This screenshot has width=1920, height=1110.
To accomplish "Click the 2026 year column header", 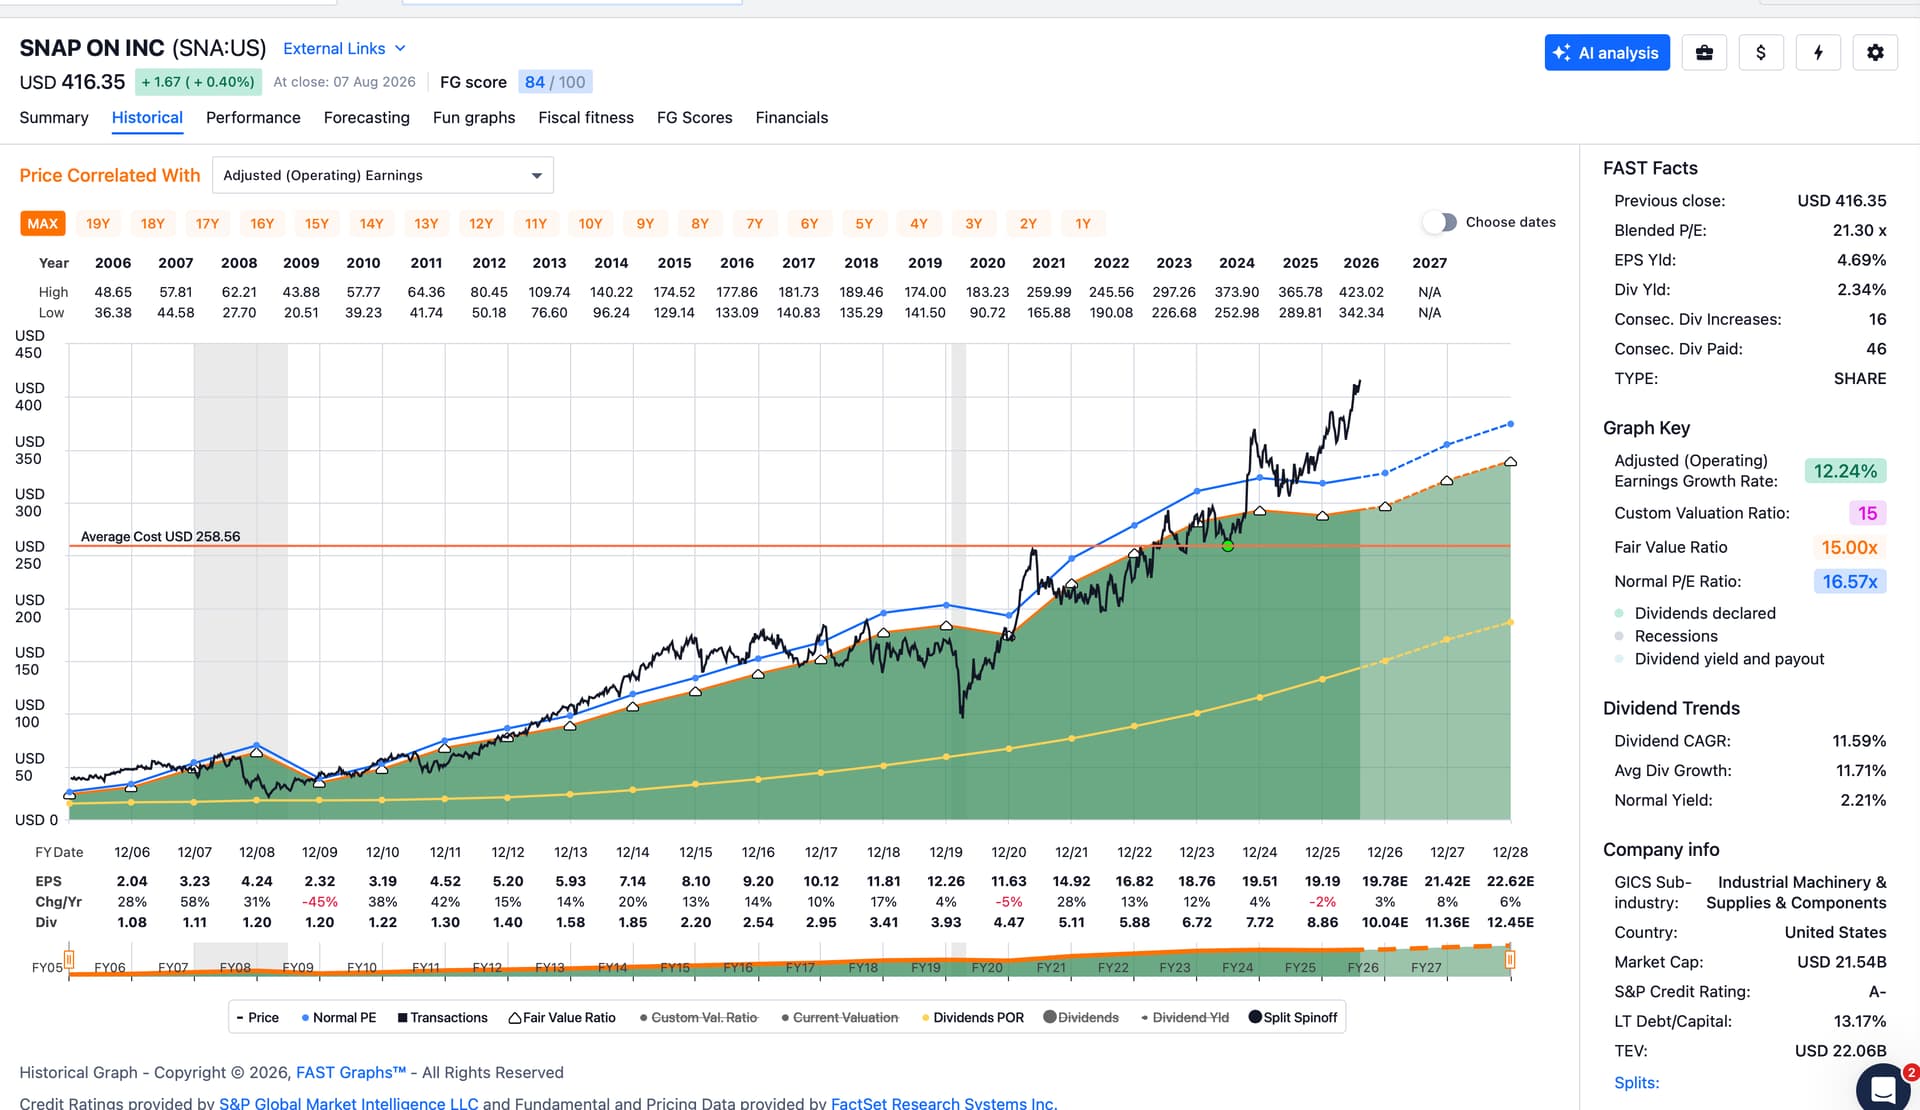I will click(x=1361, y=262).
